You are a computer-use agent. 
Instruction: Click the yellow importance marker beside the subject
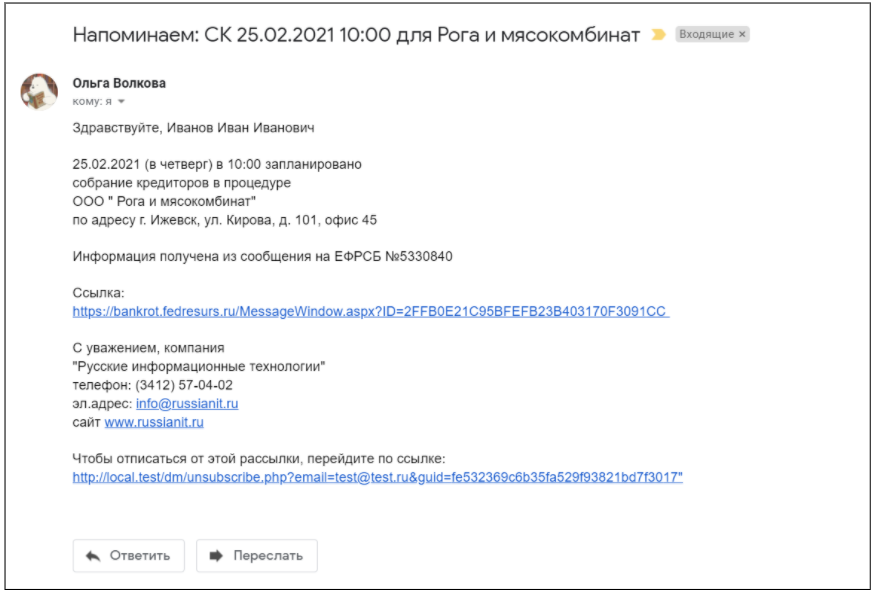tap(658, 35)
